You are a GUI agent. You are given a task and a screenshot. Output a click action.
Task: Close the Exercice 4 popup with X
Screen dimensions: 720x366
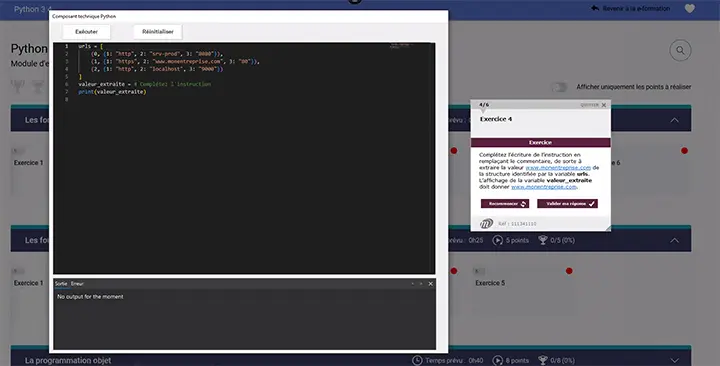604,105
